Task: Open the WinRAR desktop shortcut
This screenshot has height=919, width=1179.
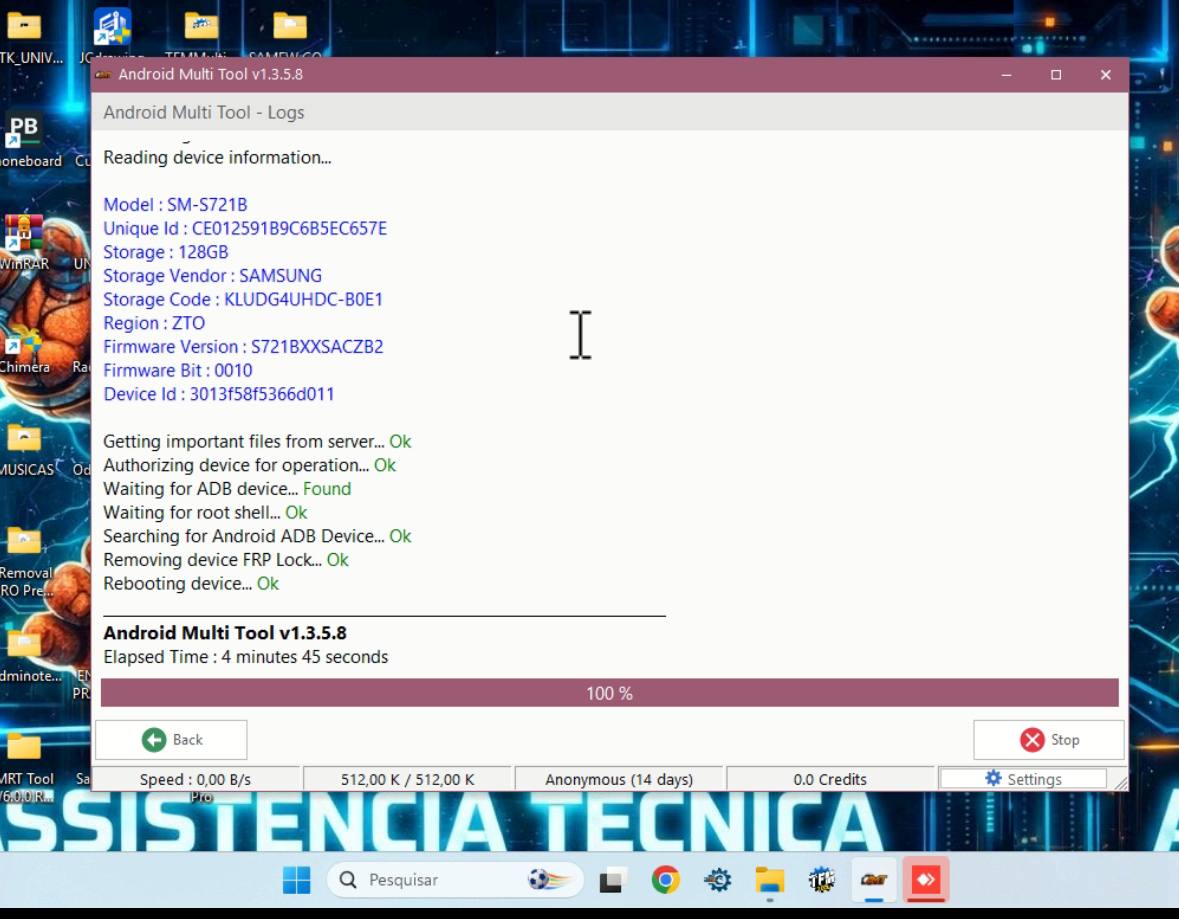Action: pyautogui.click(x=24, y=242)
